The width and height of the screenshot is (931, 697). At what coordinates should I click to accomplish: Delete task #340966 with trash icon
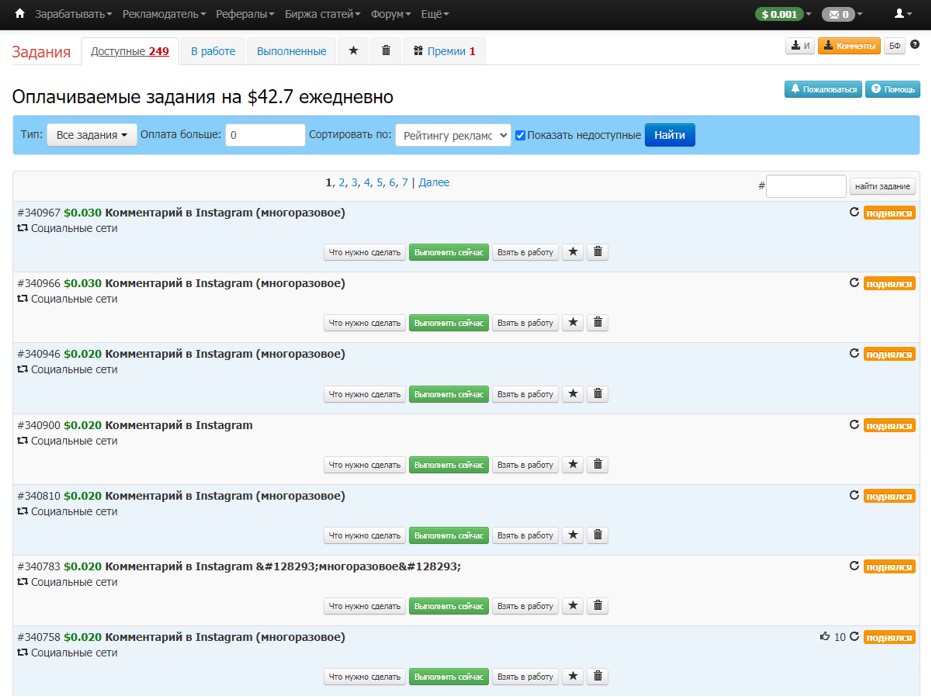click(x=598, y=322)
